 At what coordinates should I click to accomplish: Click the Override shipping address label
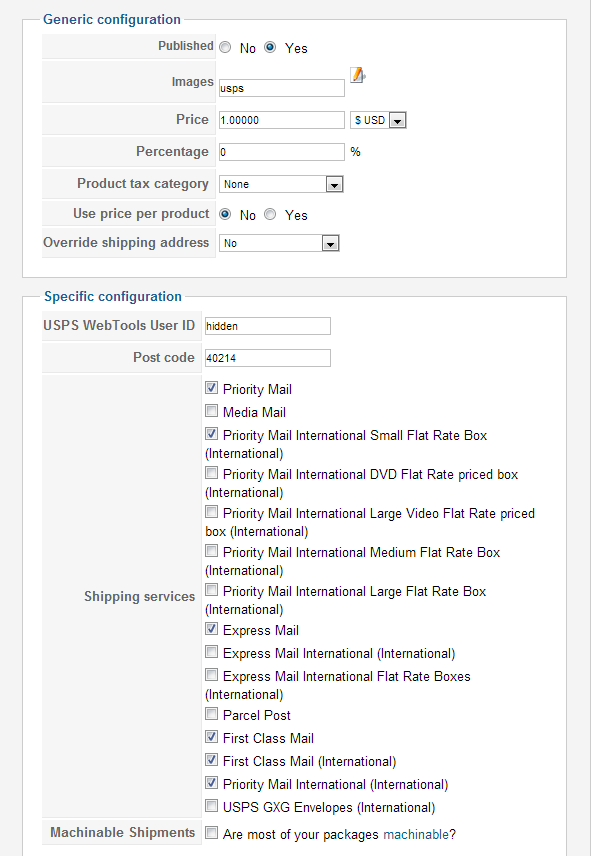tap(126, 242)
